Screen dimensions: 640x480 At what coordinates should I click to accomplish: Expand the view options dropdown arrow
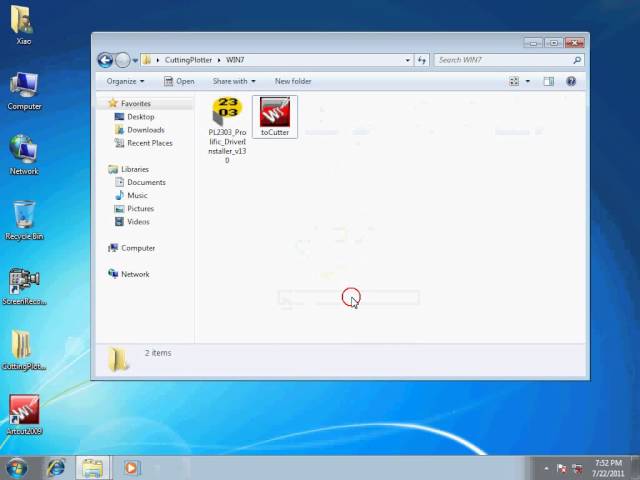(527, 81)
